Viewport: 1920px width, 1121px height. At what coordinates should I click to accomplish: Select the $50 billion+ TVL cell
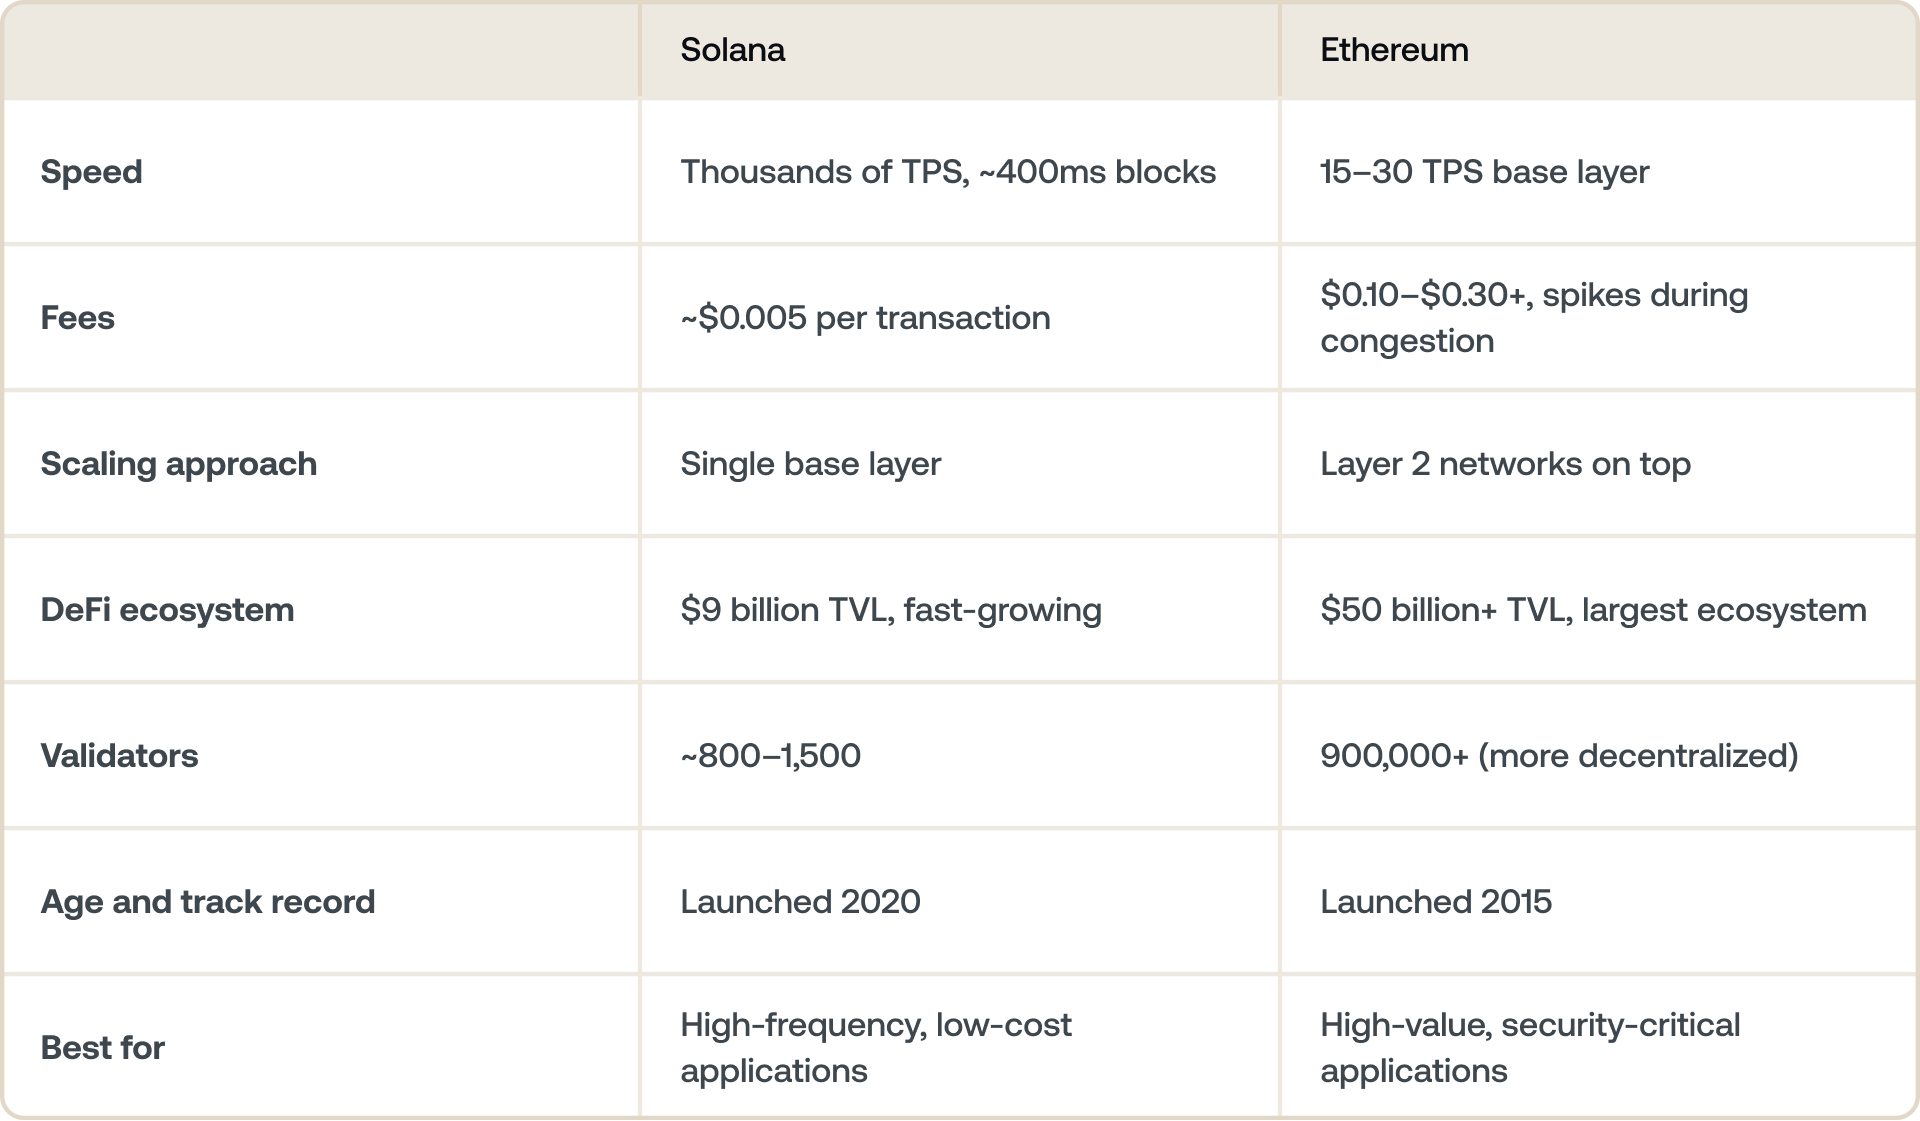(x=1592, y=610)
